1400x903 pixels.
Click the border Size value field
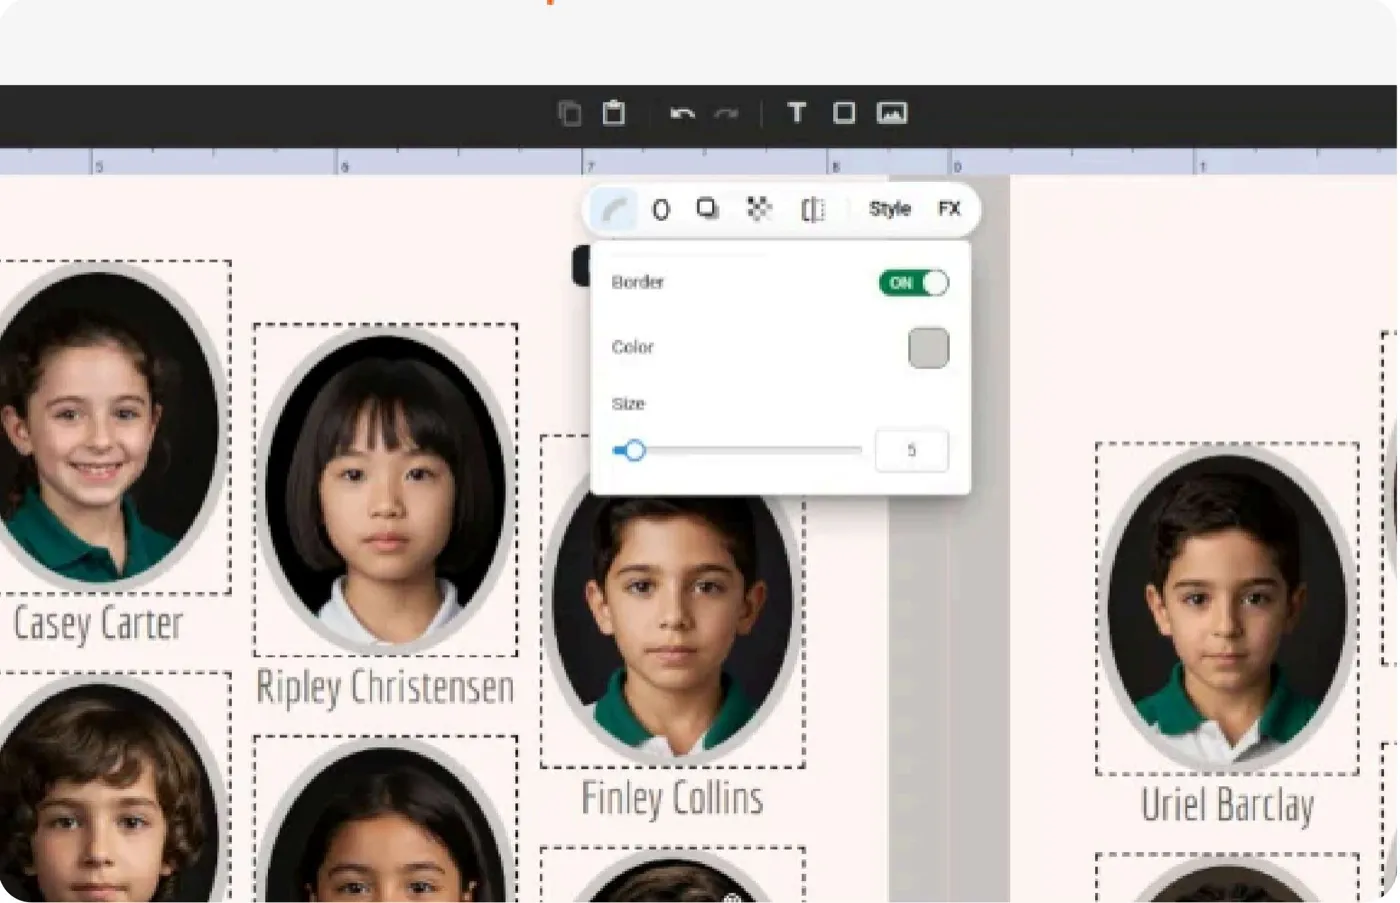[912, 450]
